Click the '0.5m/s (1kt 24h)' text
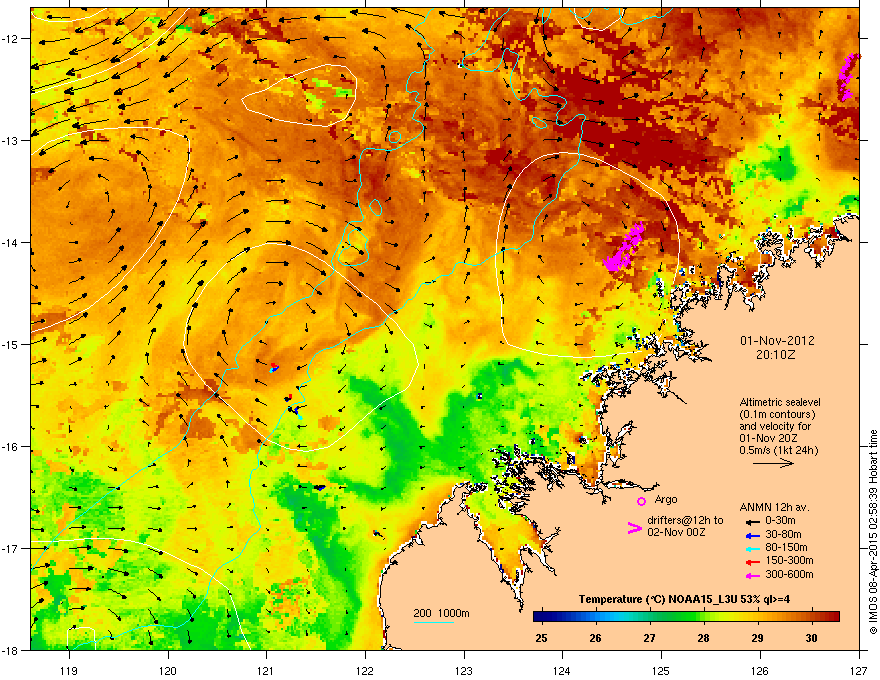The height and width of the screenshot is (680, 880). coord(778,451)
